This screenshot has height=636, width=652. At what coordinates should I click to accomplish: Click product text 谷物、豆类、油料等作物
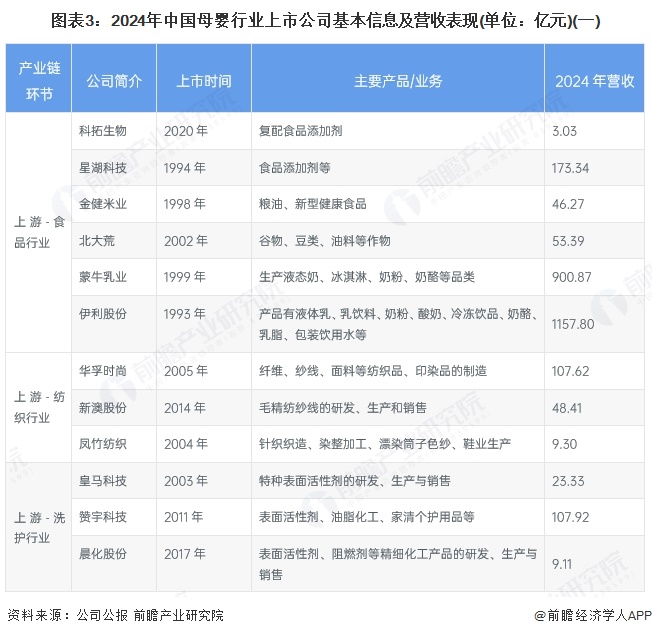pyautogui.click(x=324, y=241)
